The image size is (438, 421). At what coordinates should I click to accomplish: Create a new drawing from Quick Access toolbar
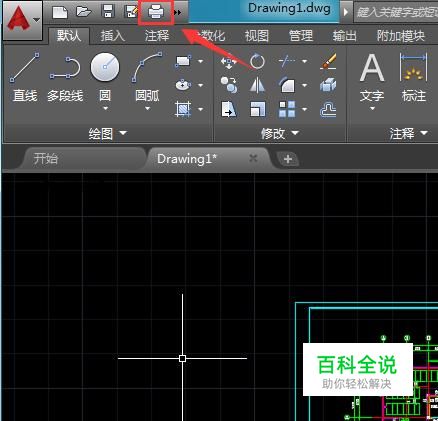[x=60, y=12]
